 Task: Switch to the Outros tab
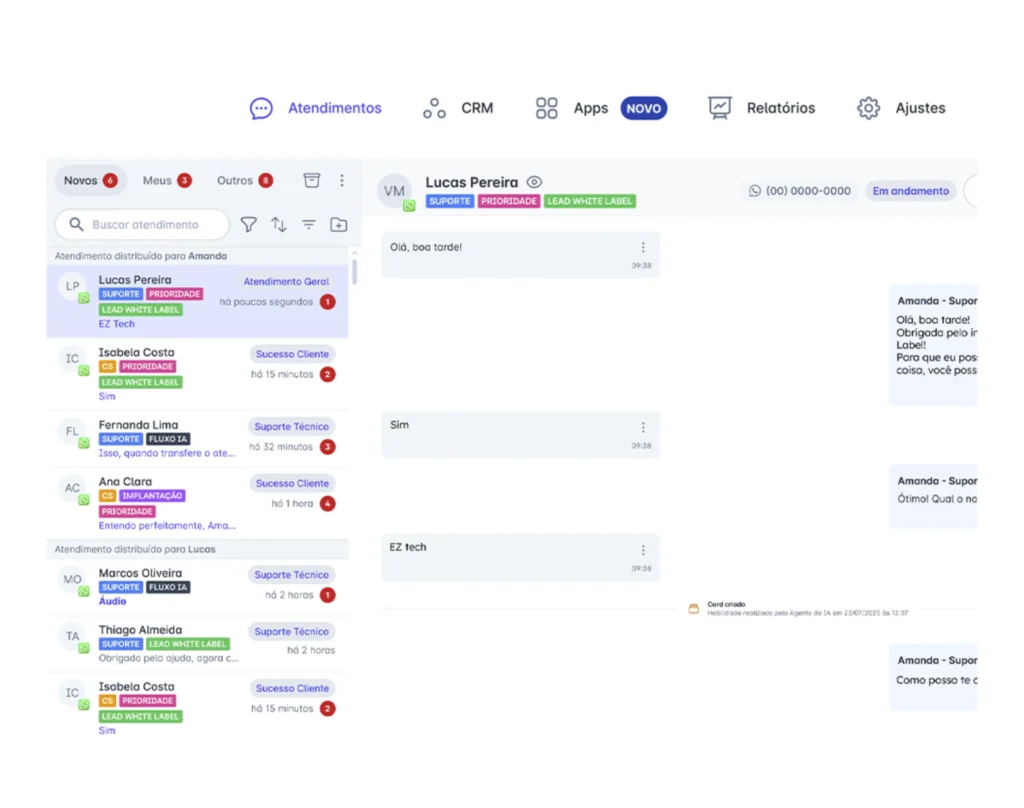[x=244, y=180]
